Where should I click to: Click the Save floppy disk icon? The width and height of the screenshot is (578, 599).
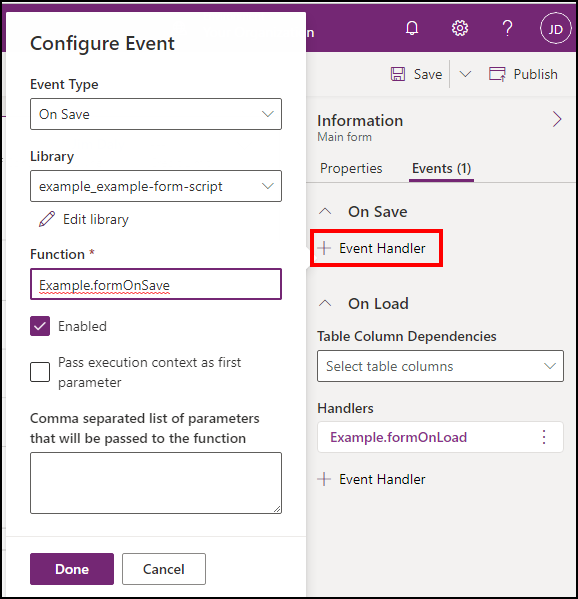point(398,74)
